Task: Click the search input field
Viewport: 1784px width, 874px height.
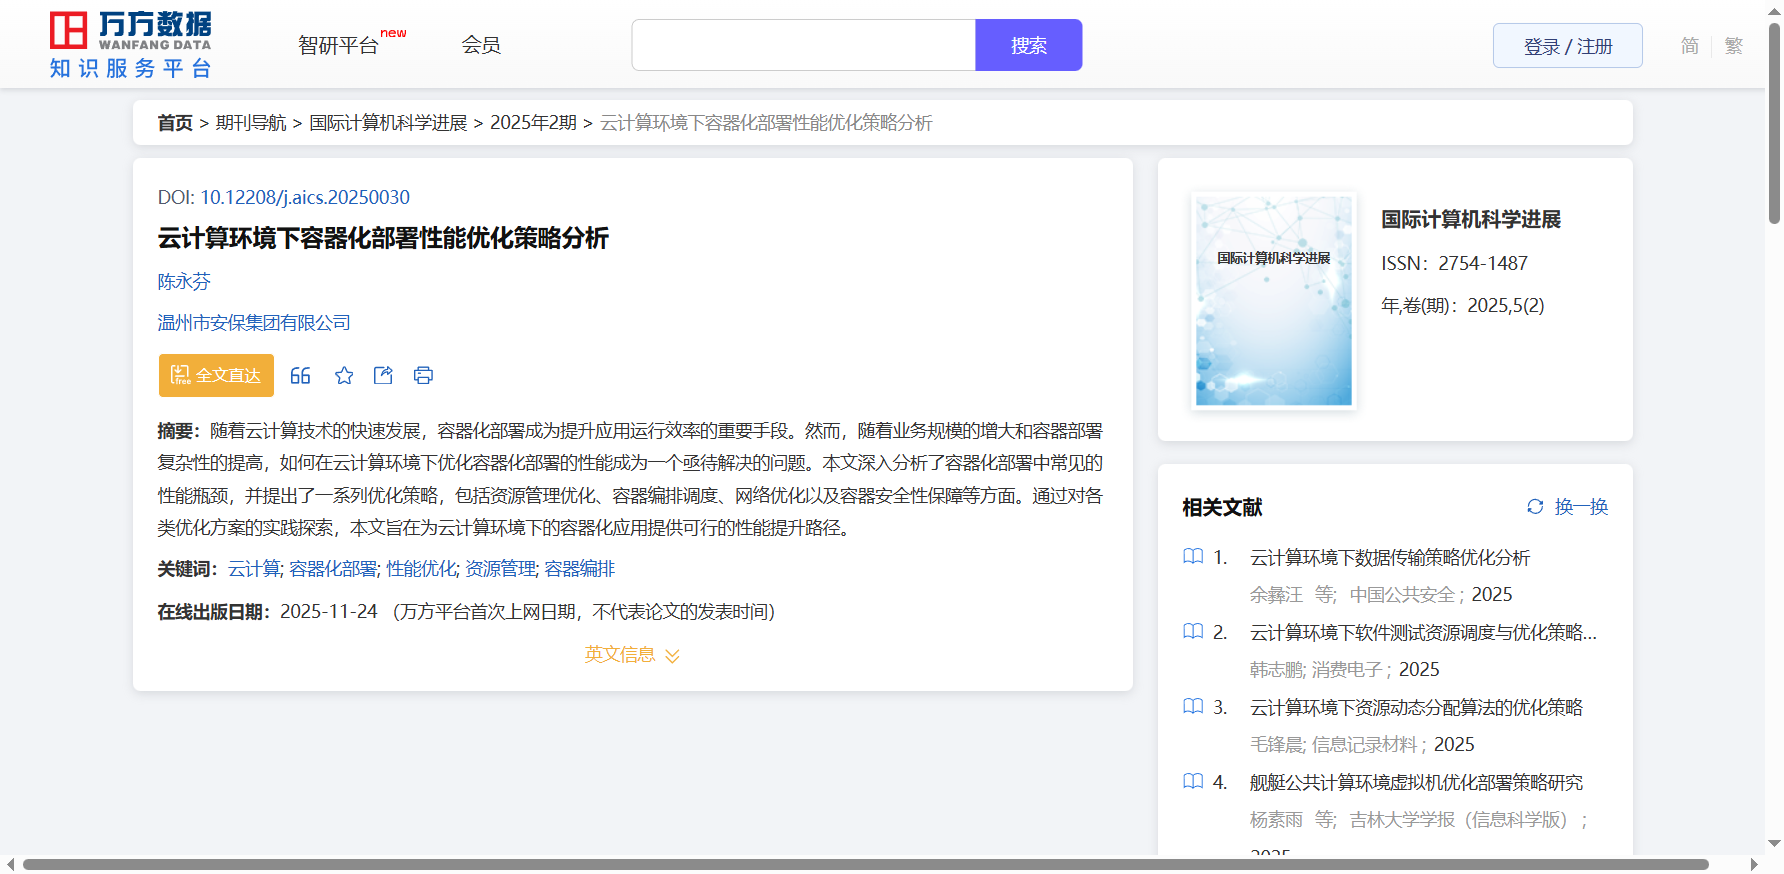Action: pyautogui.click(x=803, y=46)
